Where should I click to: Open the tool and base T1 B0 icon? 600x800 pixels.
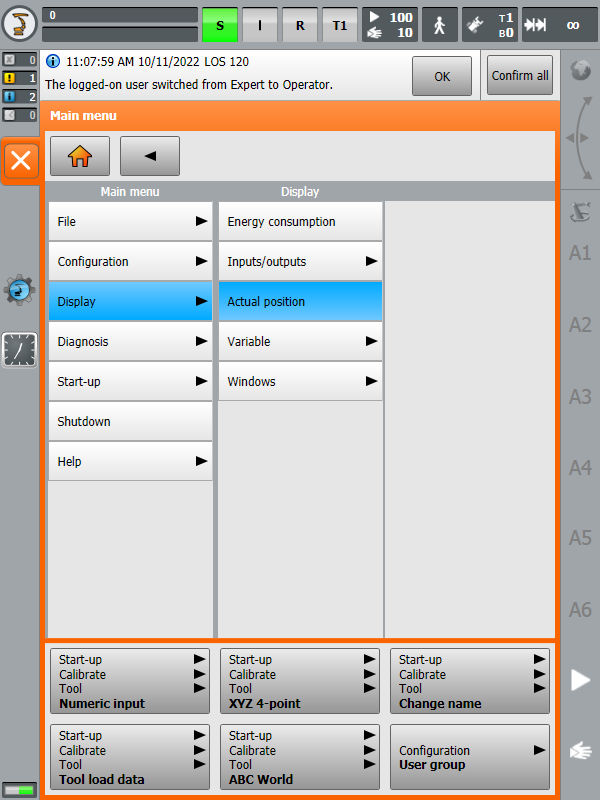pos(490,25)
